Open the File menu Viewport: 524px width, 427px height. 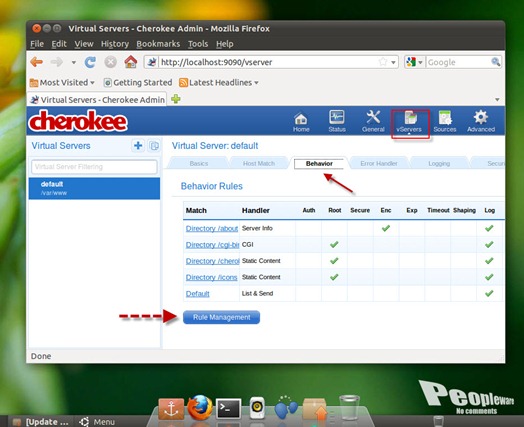pos(37,44)
